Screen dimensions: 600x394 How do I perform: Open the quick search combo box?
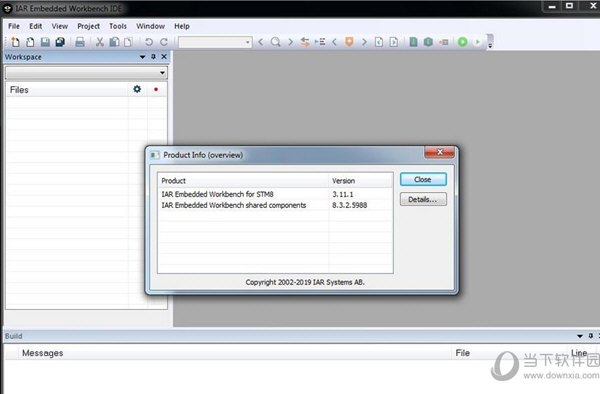(215, 42)
